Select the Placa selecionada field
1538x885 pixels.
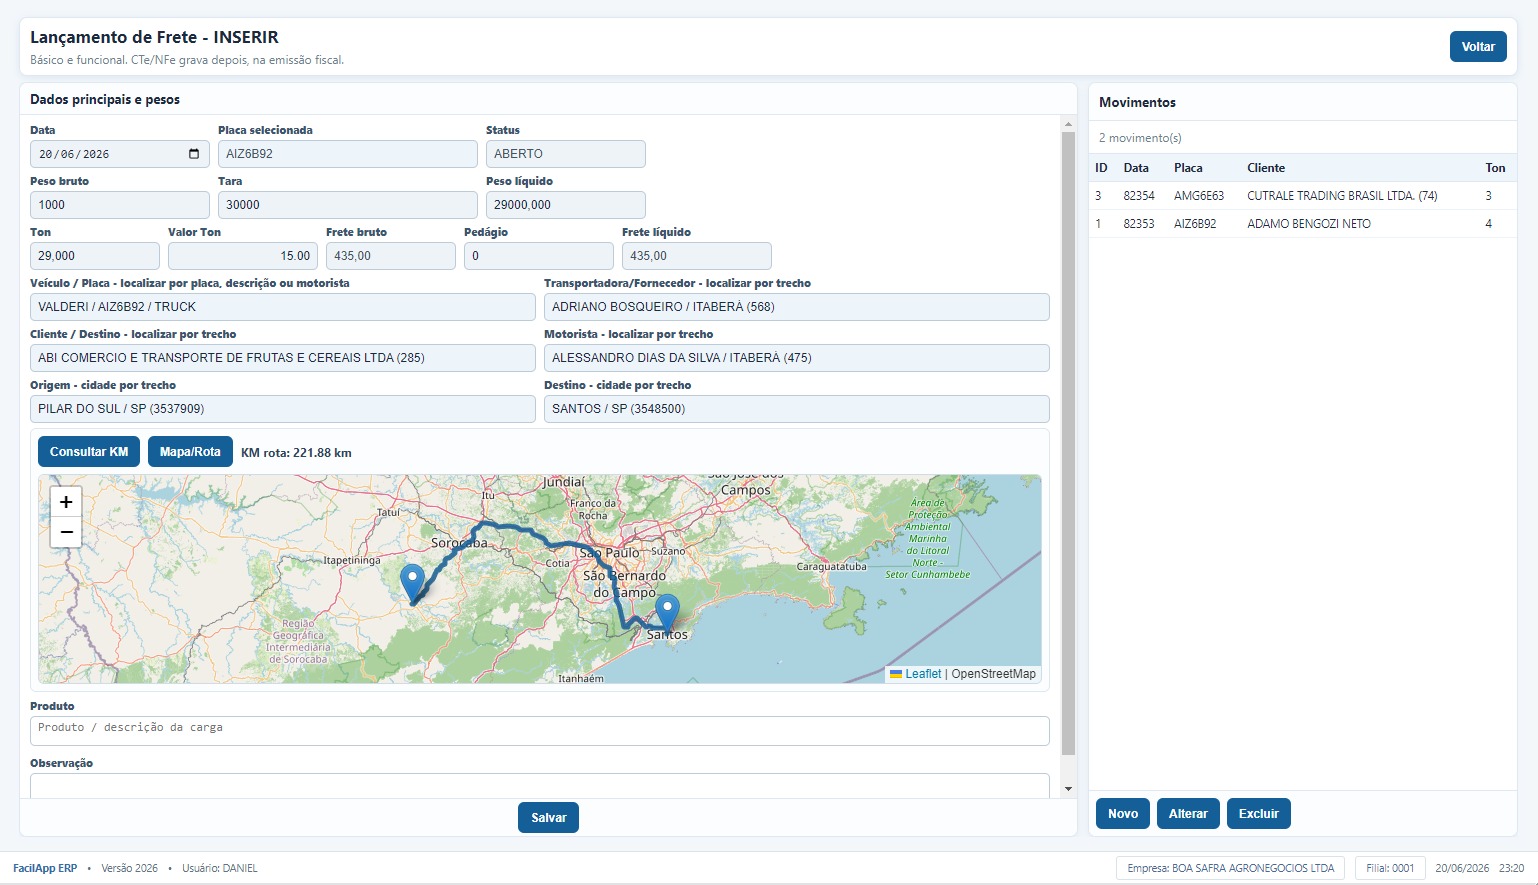[x=348, y=154]
